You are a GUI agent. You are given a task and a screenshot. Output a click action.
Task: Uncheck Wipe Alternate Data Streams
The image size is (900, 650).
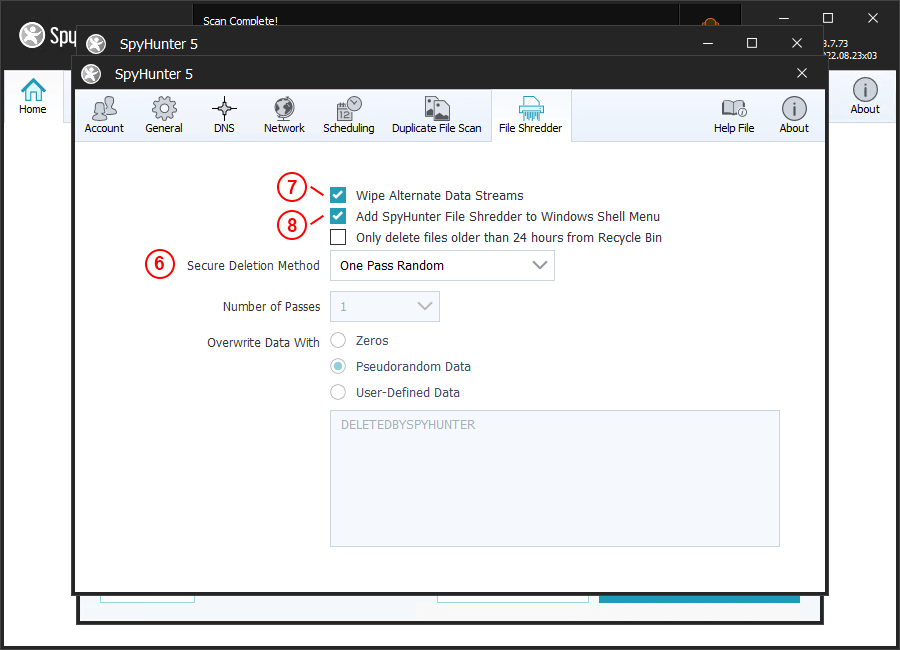tap(338, 195)
